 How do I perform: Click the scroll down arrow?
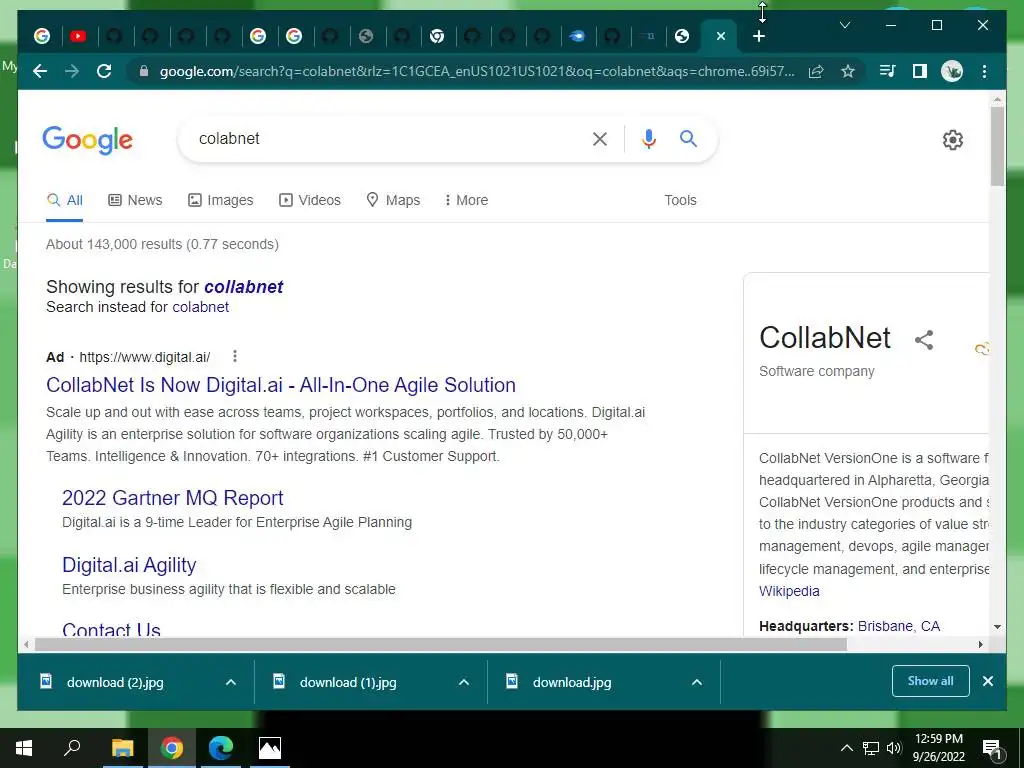pyautogui.click(x=997, y=627)
